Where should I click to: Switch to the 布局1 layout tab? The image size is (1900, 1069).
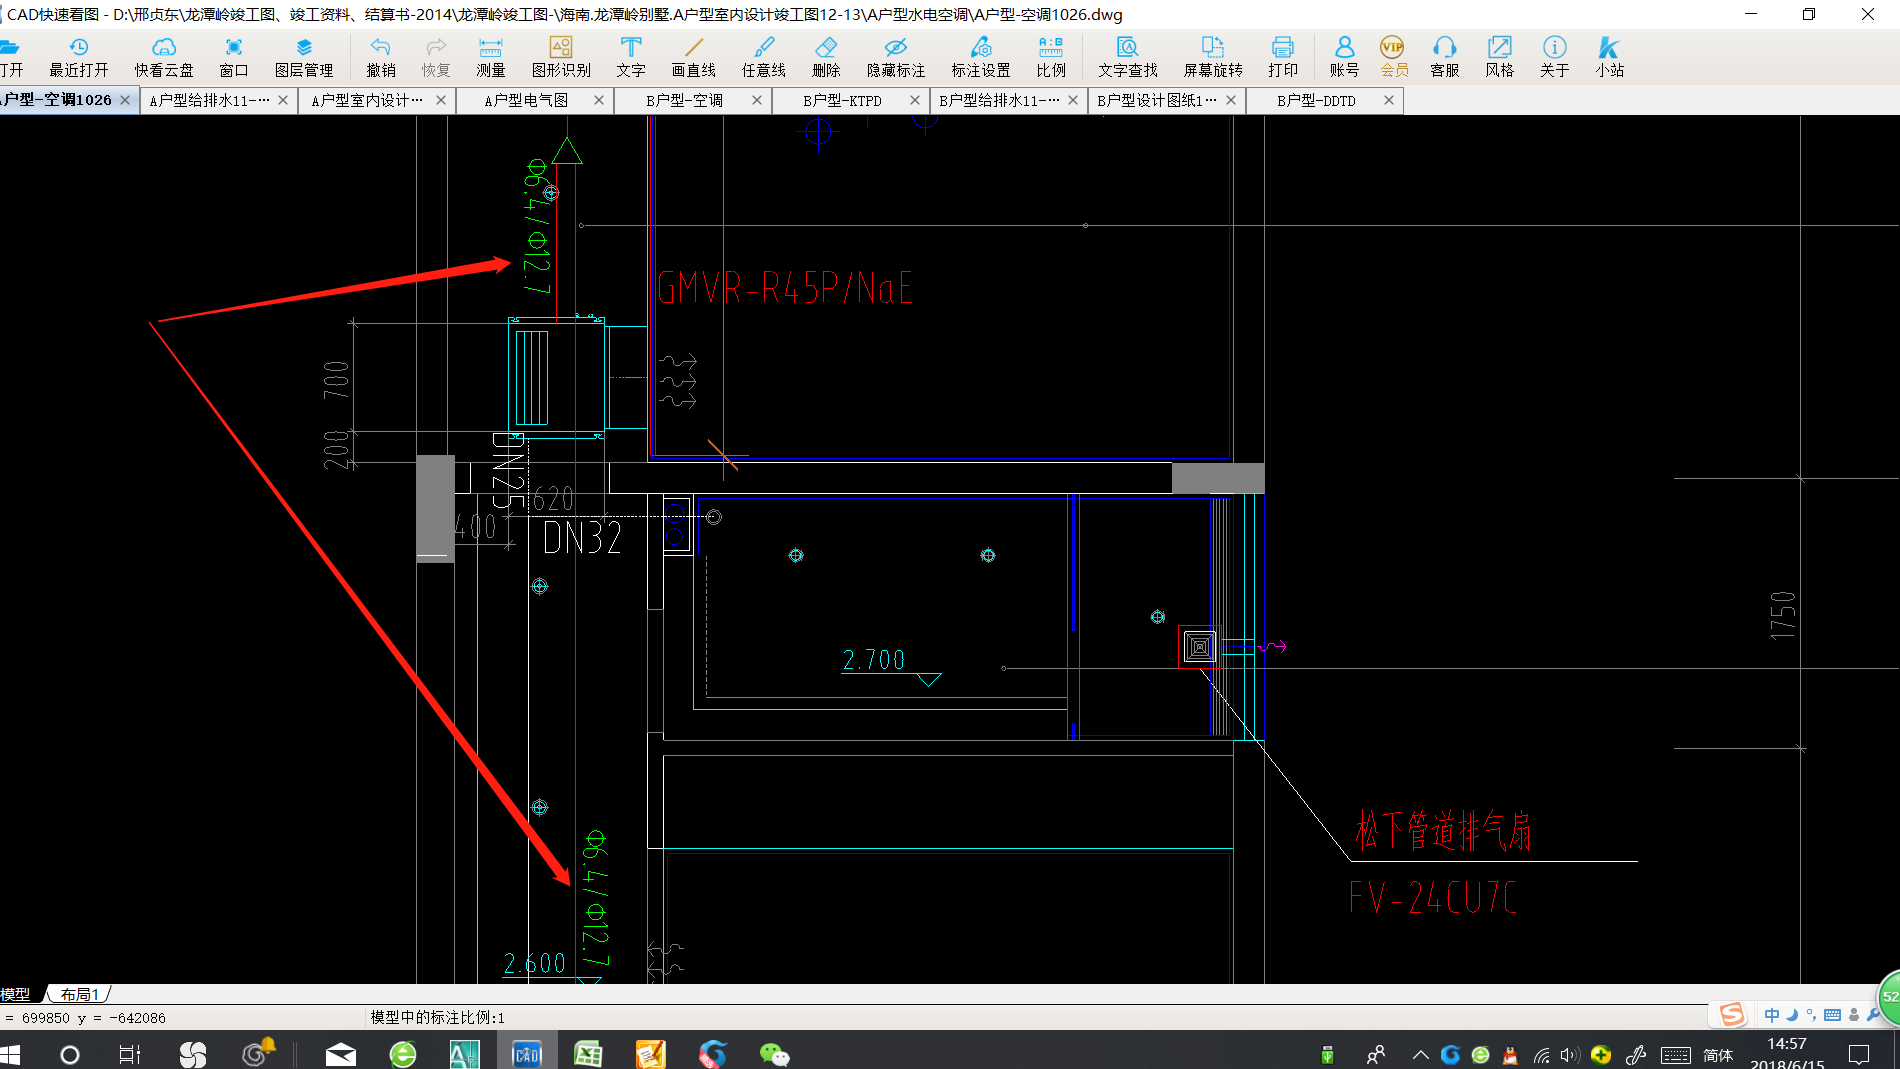[x=80, y=994]
